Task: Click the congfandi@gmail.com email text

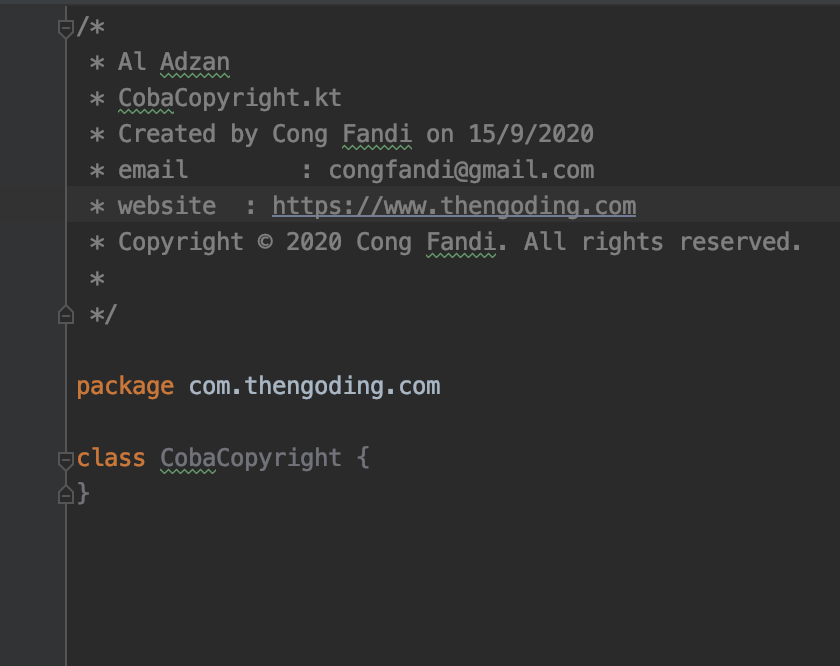Action: [461, 171]
